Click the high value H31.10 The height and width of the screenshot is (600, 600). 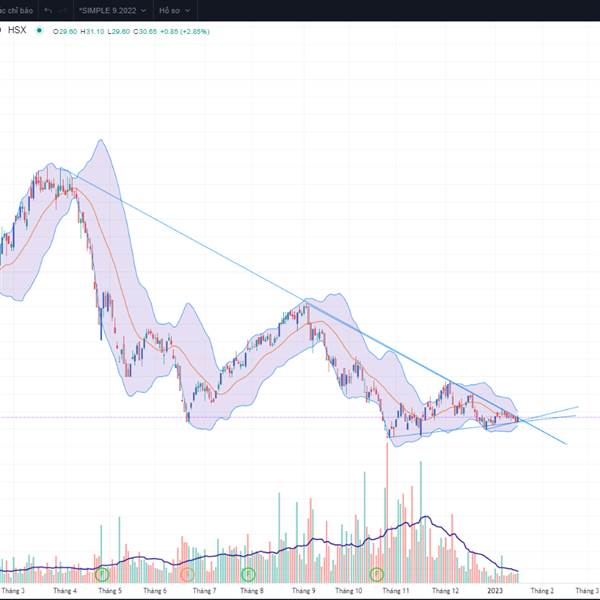pyautogui.click(x=92, y=31)
